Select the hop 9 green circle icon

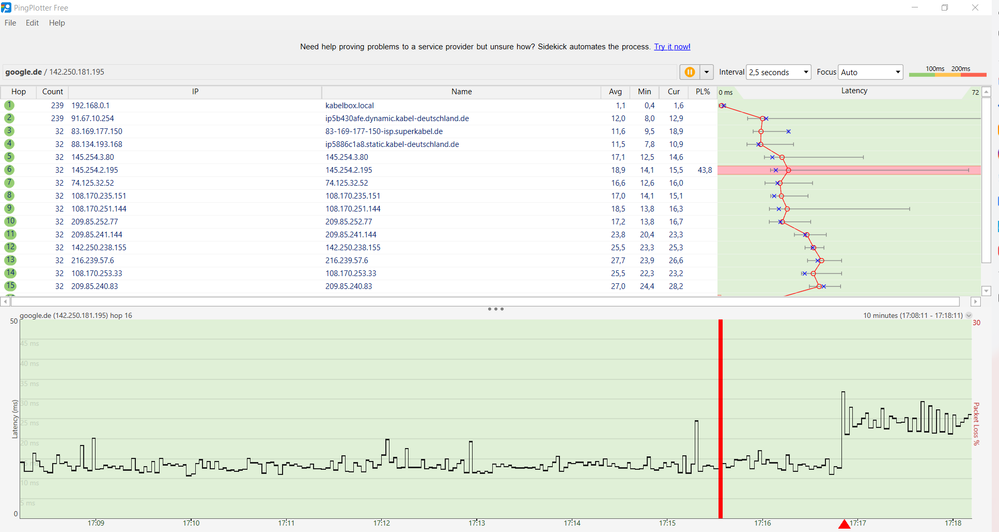(9, 208)
